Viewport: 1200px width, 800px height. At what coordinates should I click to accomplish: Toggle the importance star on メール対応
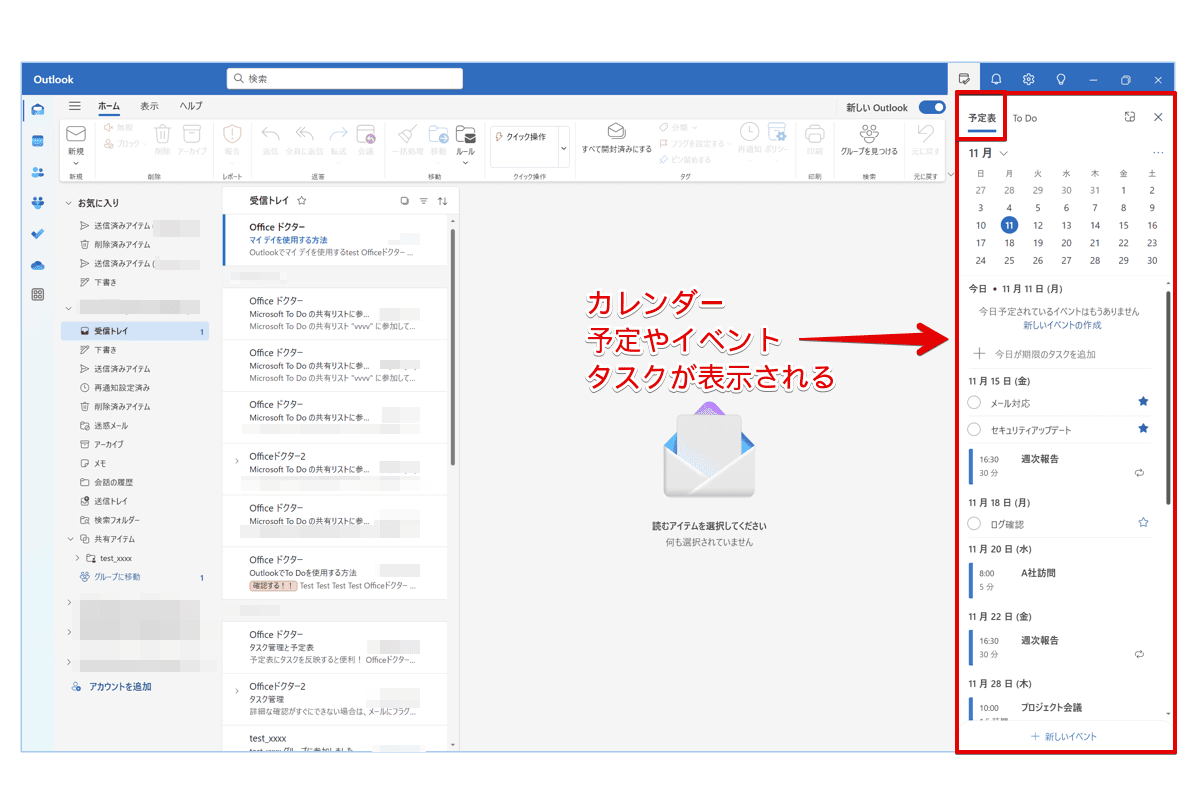coord(1143,402)
